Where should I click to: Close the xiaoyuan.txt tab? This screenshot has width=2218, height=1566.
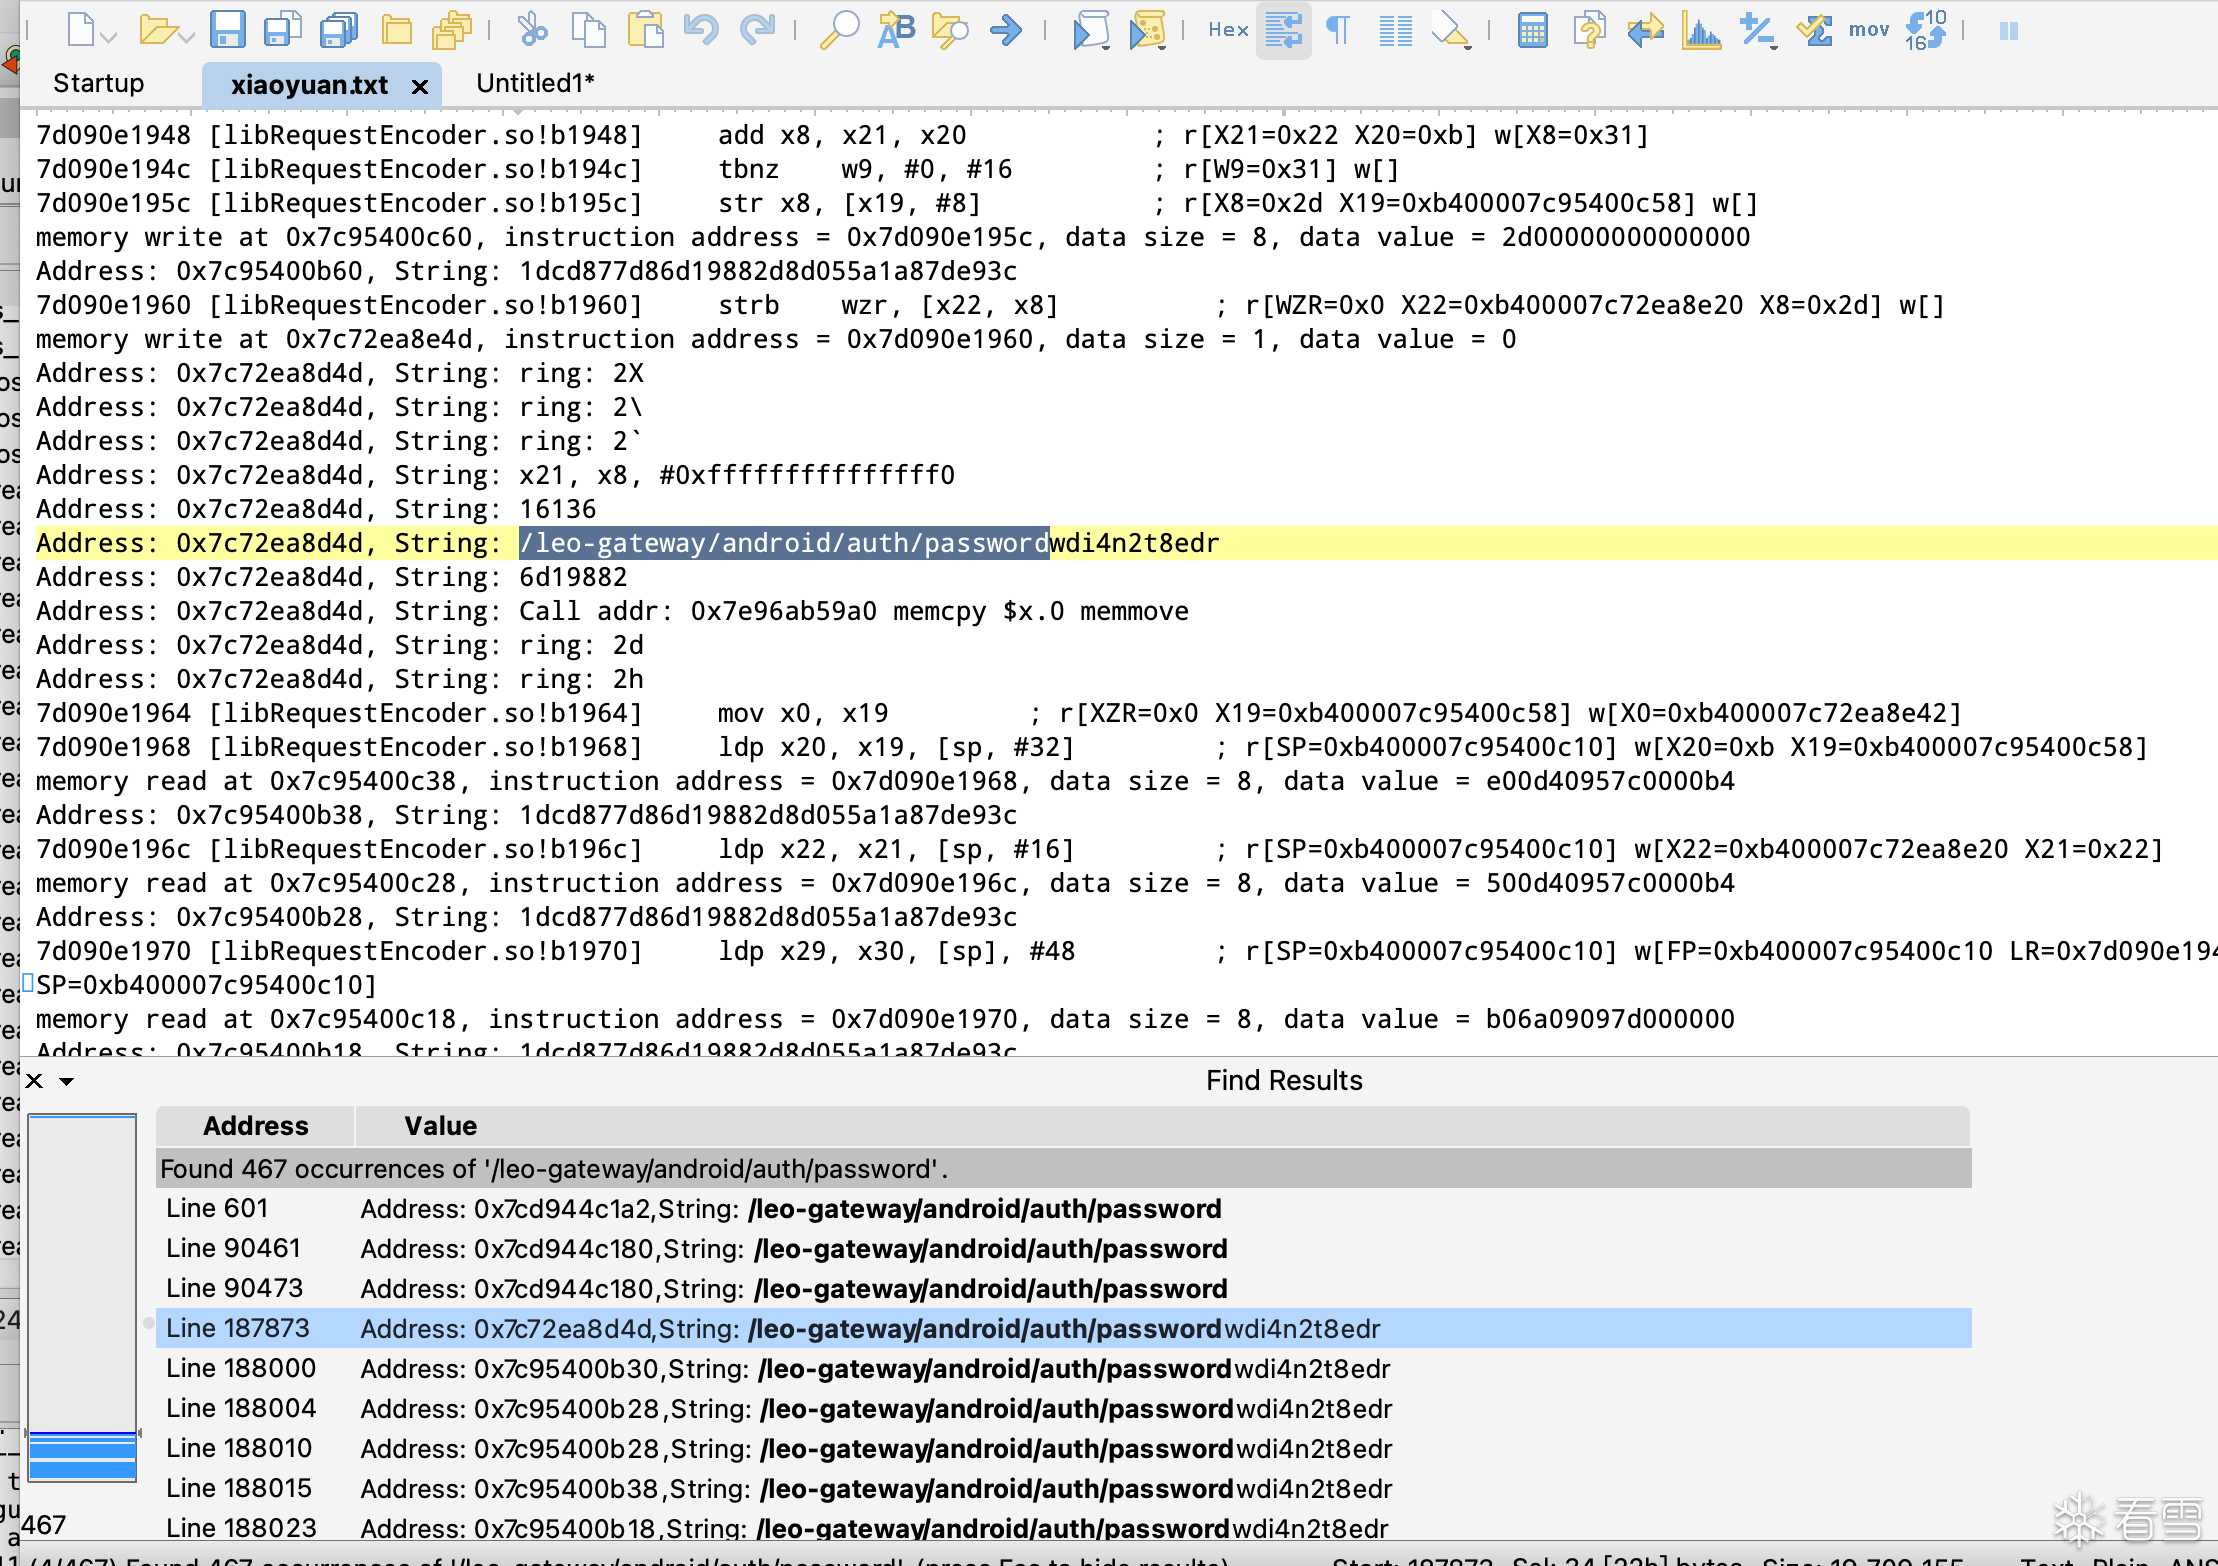coord(420,87)
